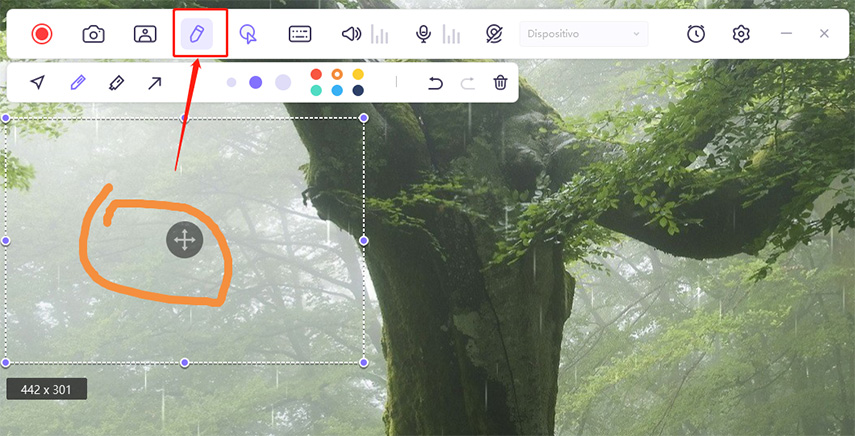Viewport: 855px width, 436px height.
Task: Choose the medium stroke thickness dot
Action: (255, 82)
